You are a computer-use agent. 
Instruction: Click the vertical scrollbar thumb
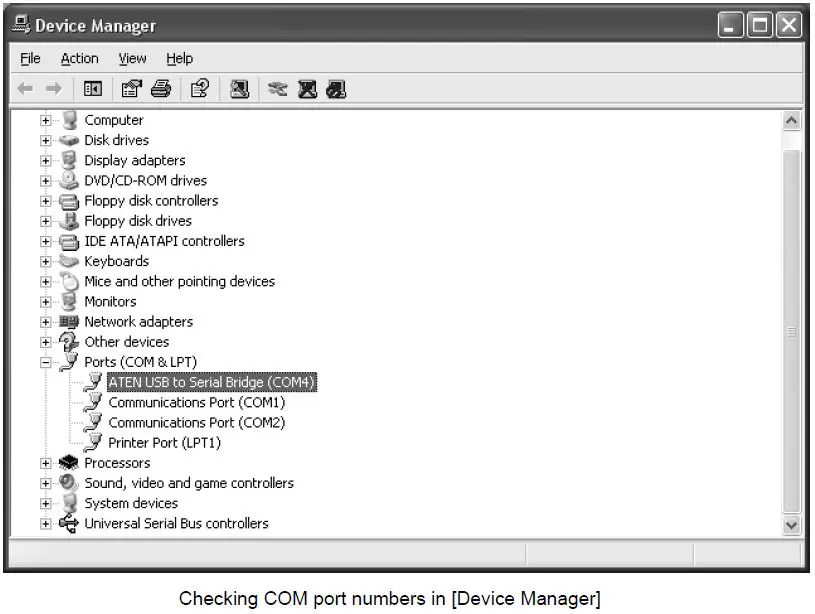tap(792, 331)
